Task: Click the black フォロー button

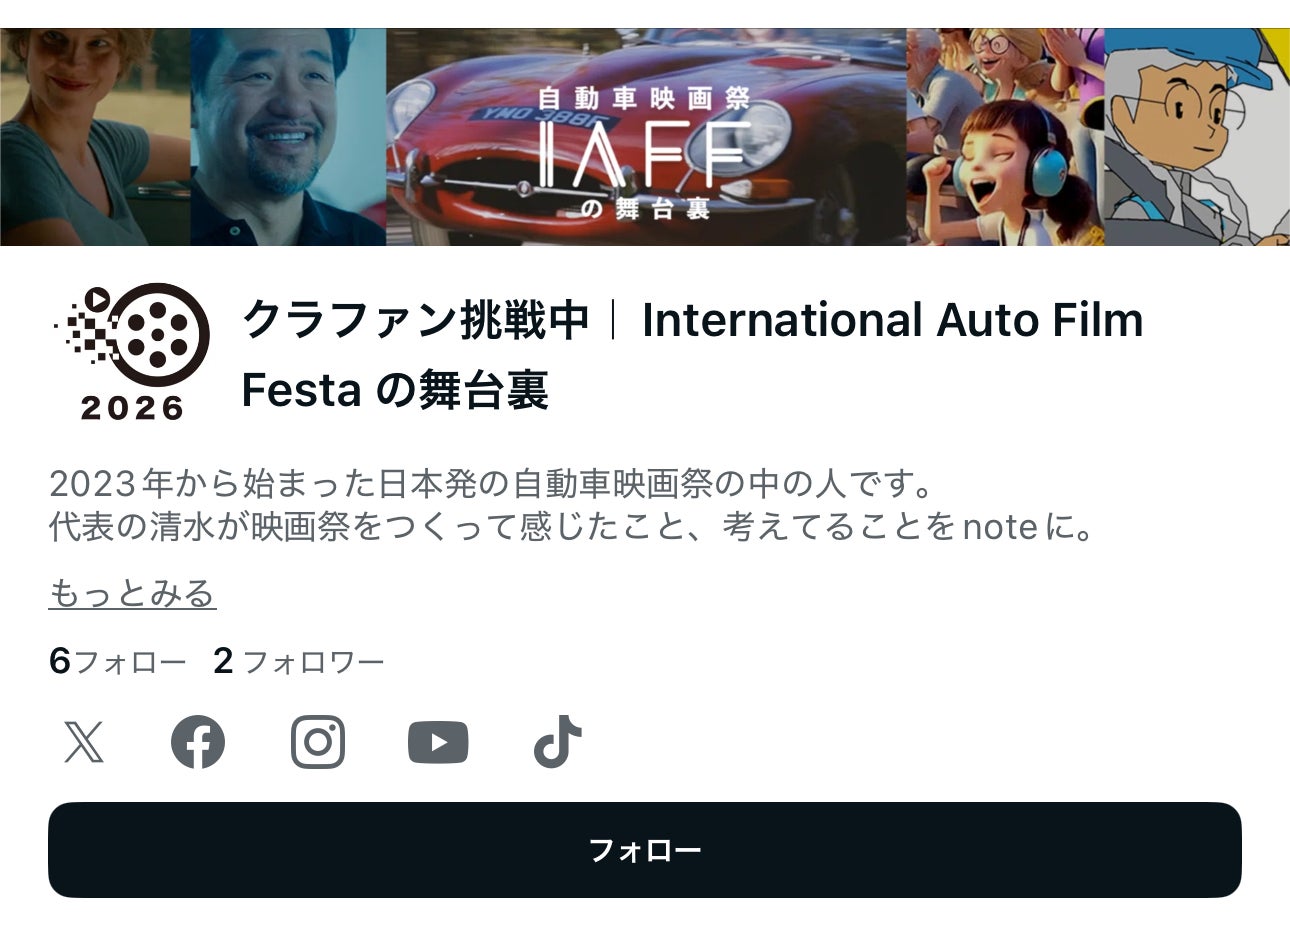Action: [645, 850]
